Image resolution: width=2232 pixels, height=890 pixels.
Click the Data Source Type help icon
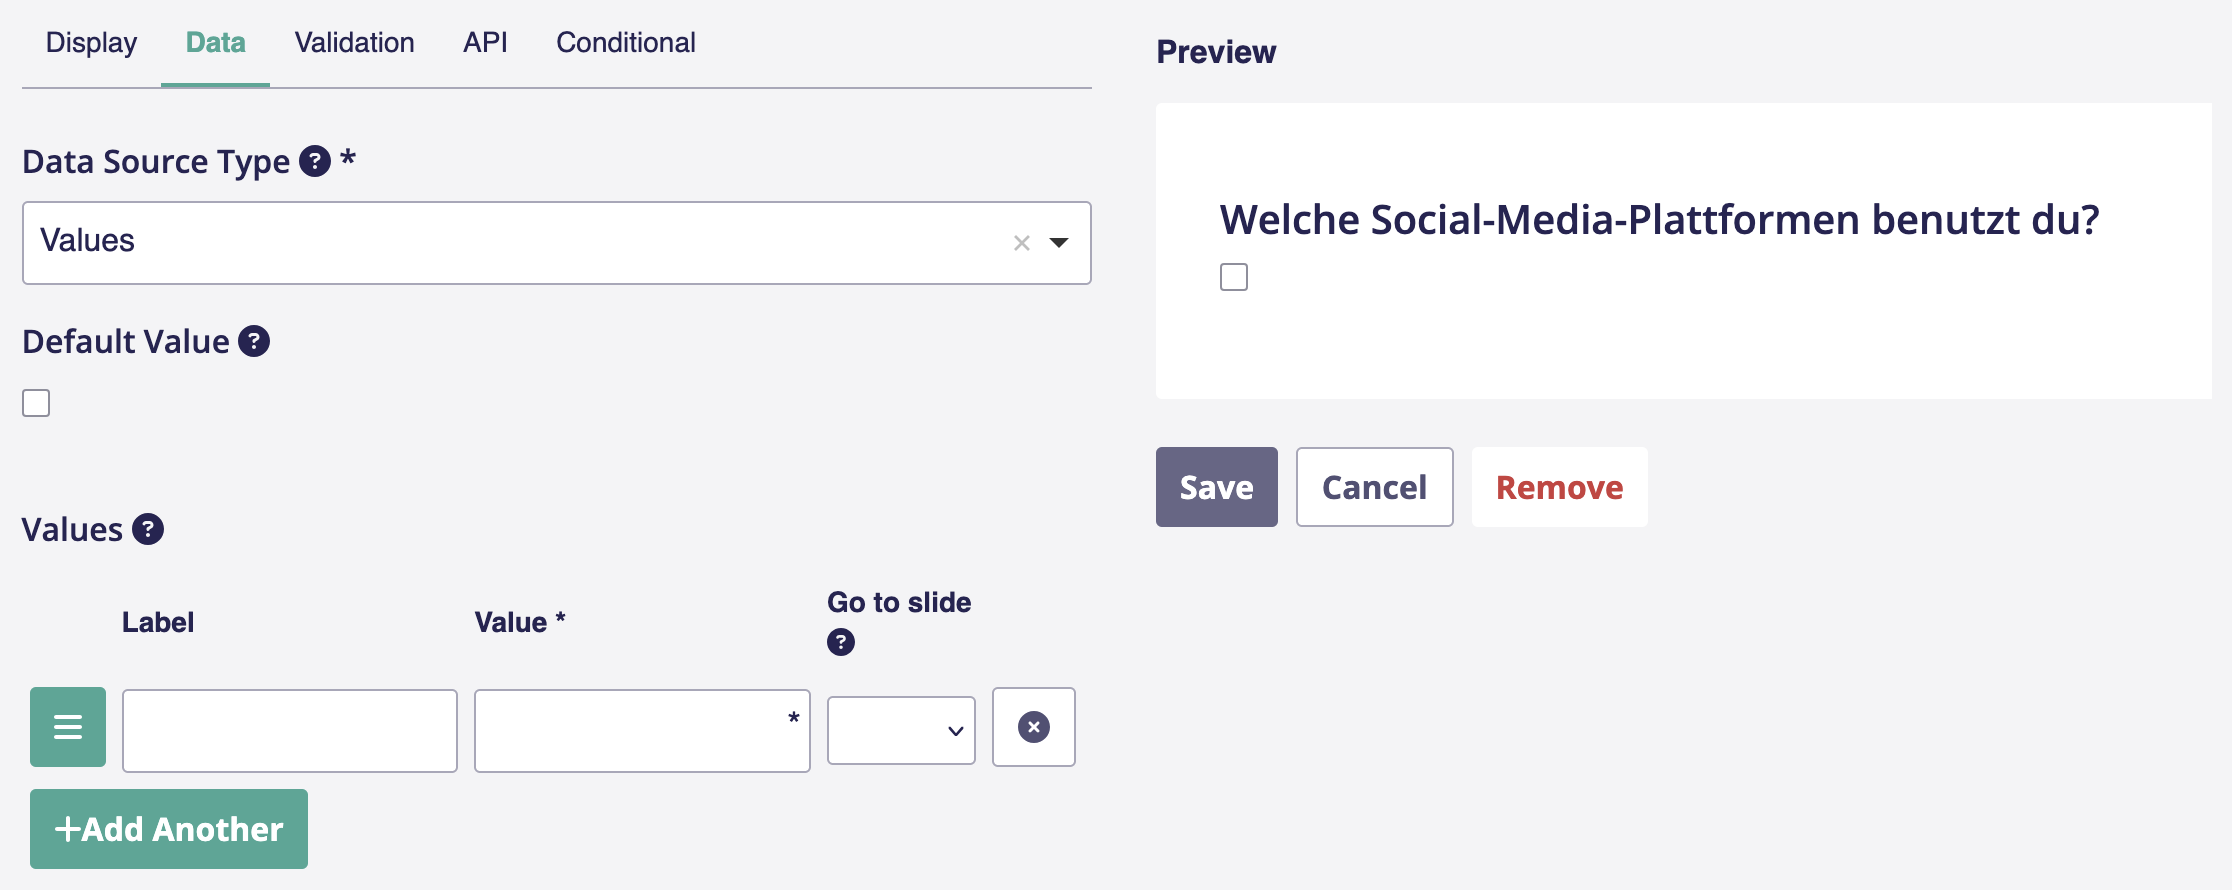(x=315, y=161)
